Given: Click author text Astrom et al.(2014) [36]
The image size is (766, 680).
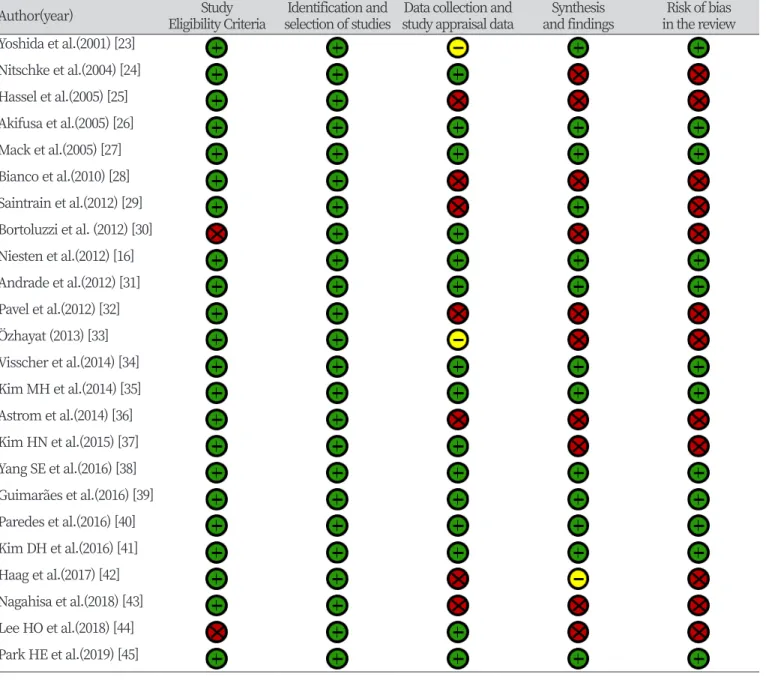Looking at the screenshot, I should tap(66, 415).
